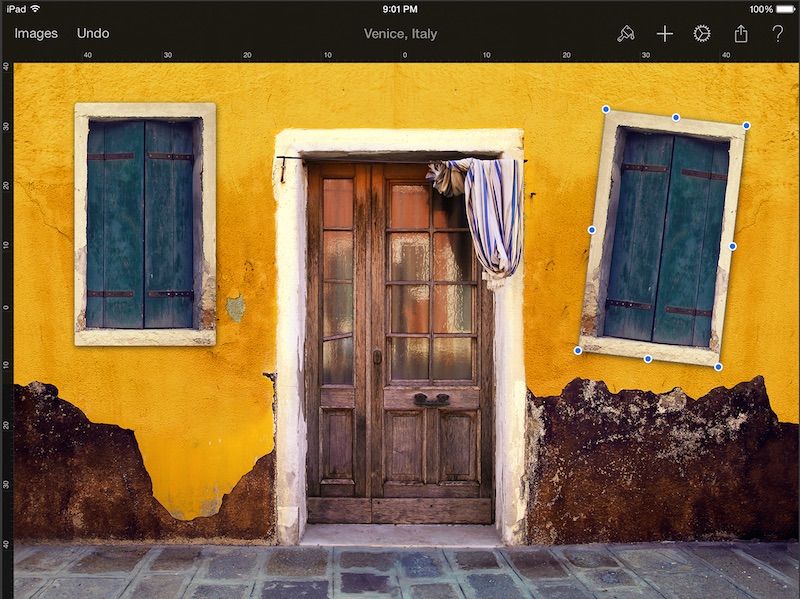Open the settings gear icon
The image size is (800, 599).
702,34
